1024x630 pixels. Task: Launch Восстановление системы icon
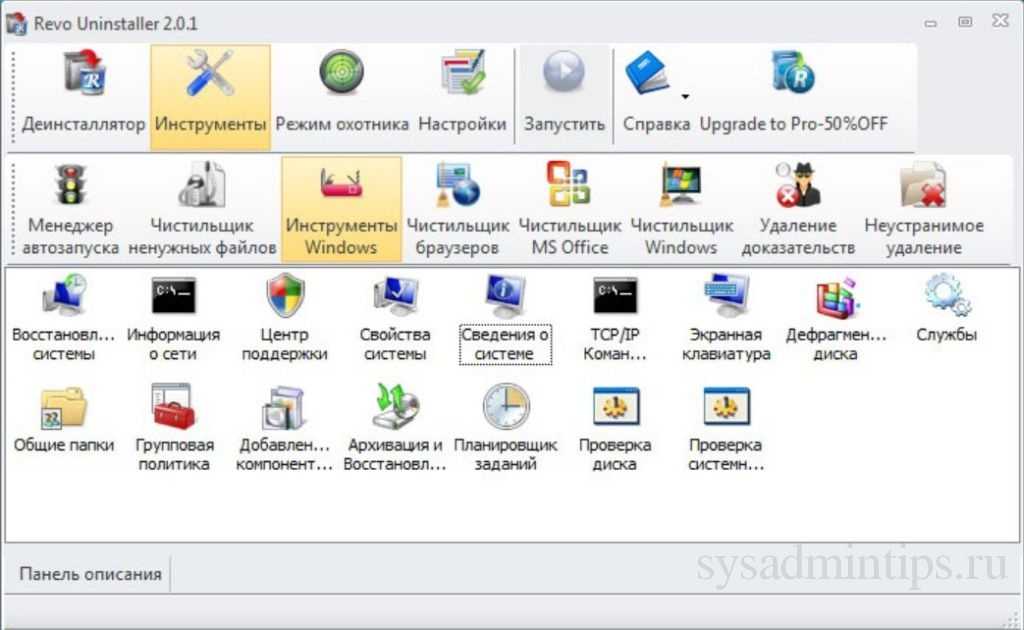tap(64, 297)
